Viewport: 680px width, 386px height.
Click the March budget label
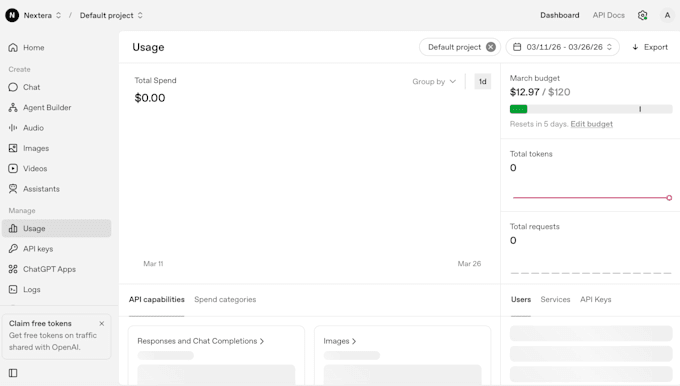535,78
